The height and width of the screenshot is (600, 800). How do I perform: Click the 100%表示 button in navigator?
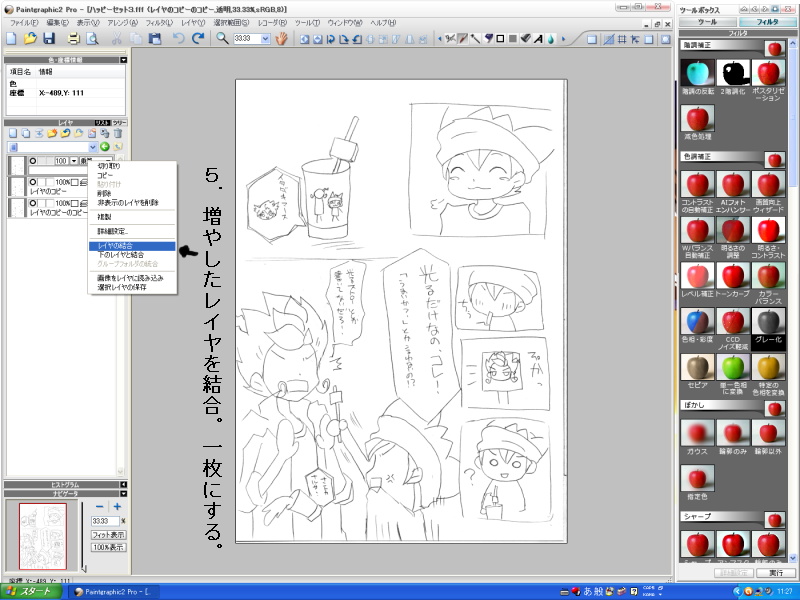109,547
